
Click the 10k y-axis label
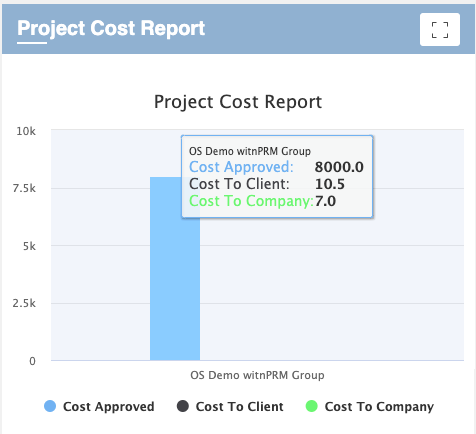click(x=26, y=131)
